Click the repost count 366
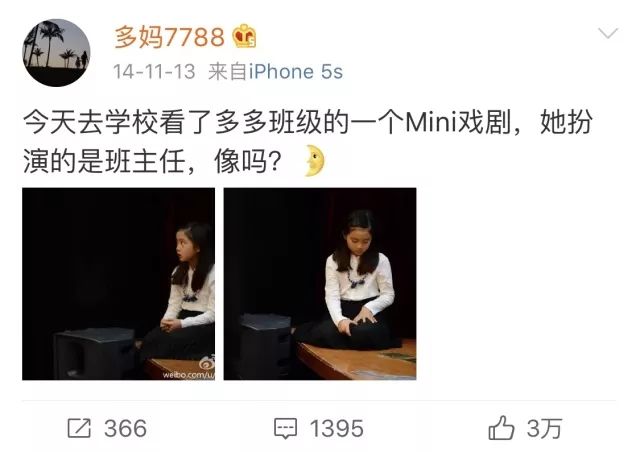The width and height of the screenshot is (640, 452). (x=125, y=428)
